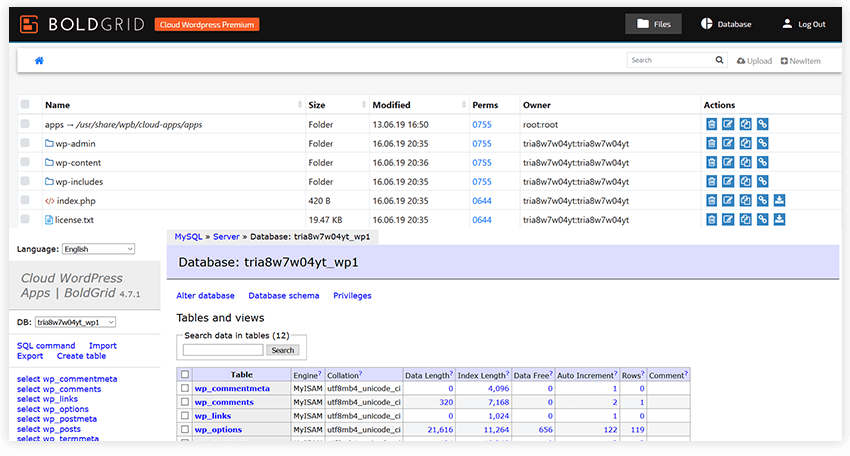The image size is (850, 456).
Task: Delete the wp-admin folder with the trash icon
Action: coord(712,143)
